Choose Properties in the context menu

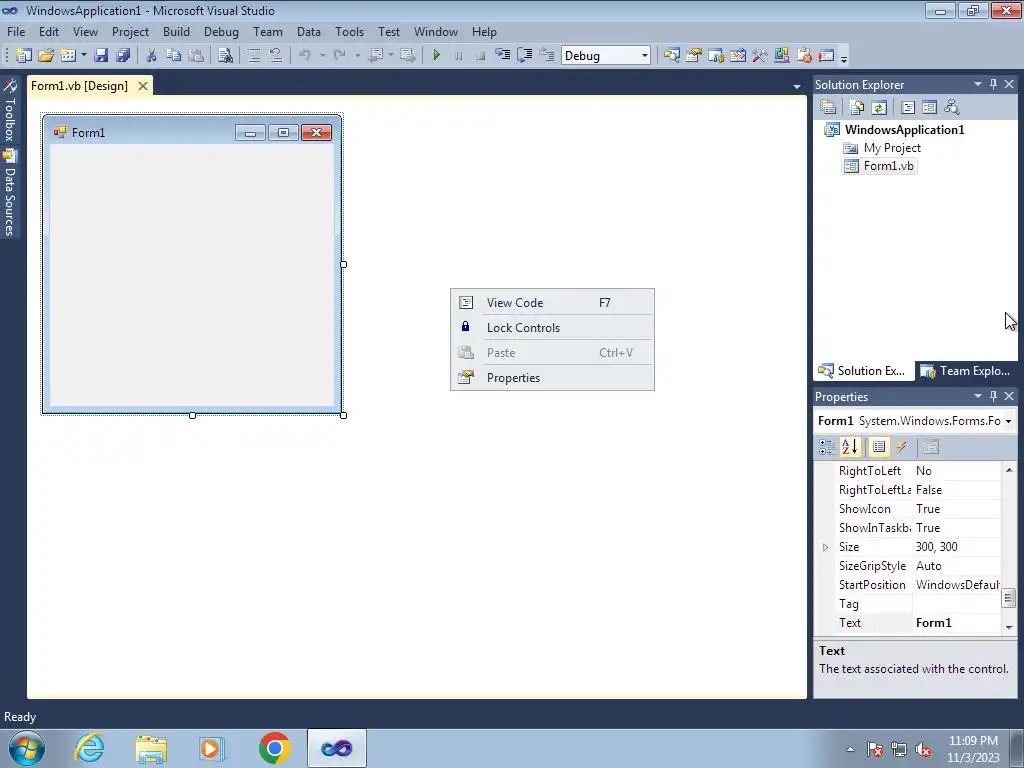pyautogui.click(x=552, y=377)
